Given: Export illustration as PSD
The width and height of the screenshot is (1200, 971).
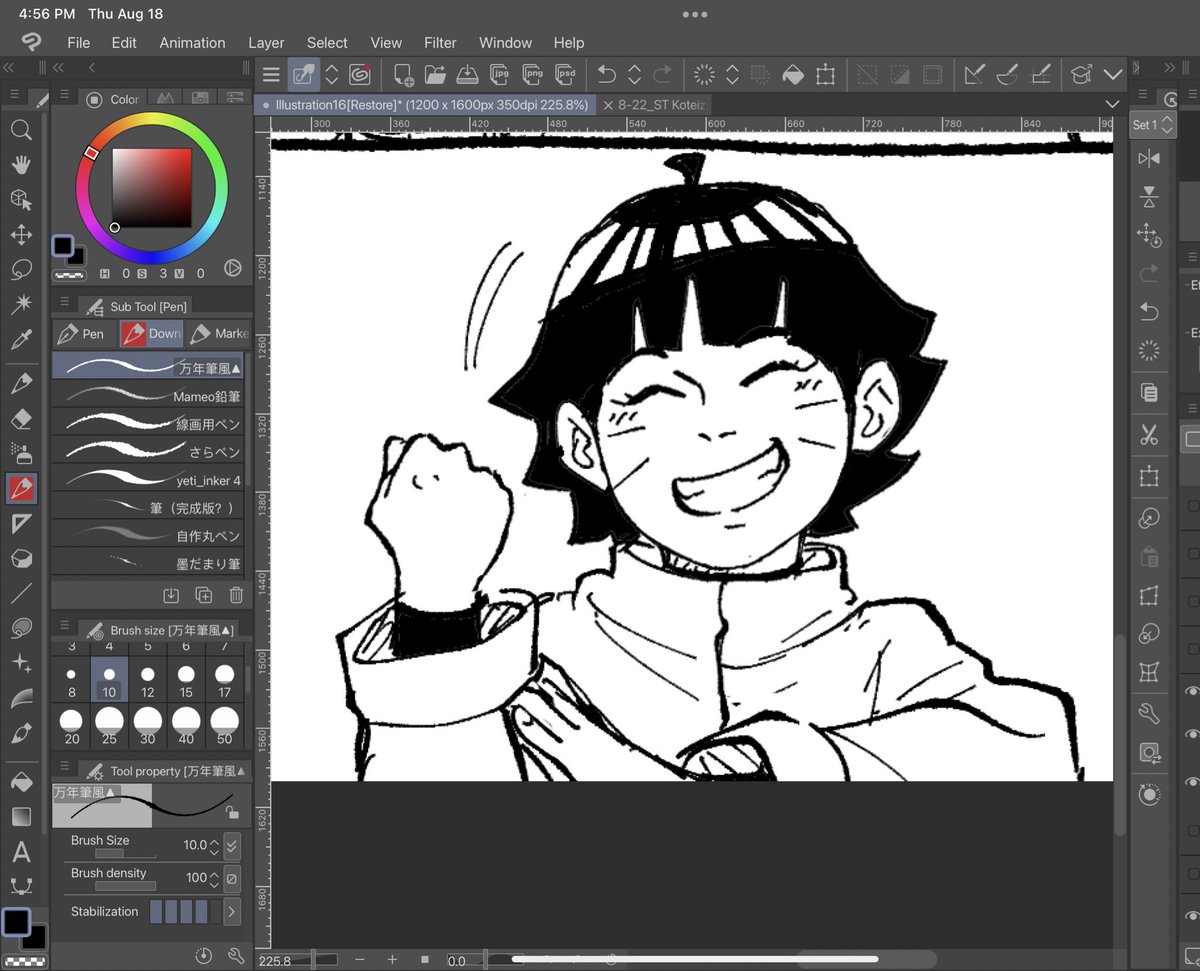Looking at the screenshot, I should (x=566, y=75).
